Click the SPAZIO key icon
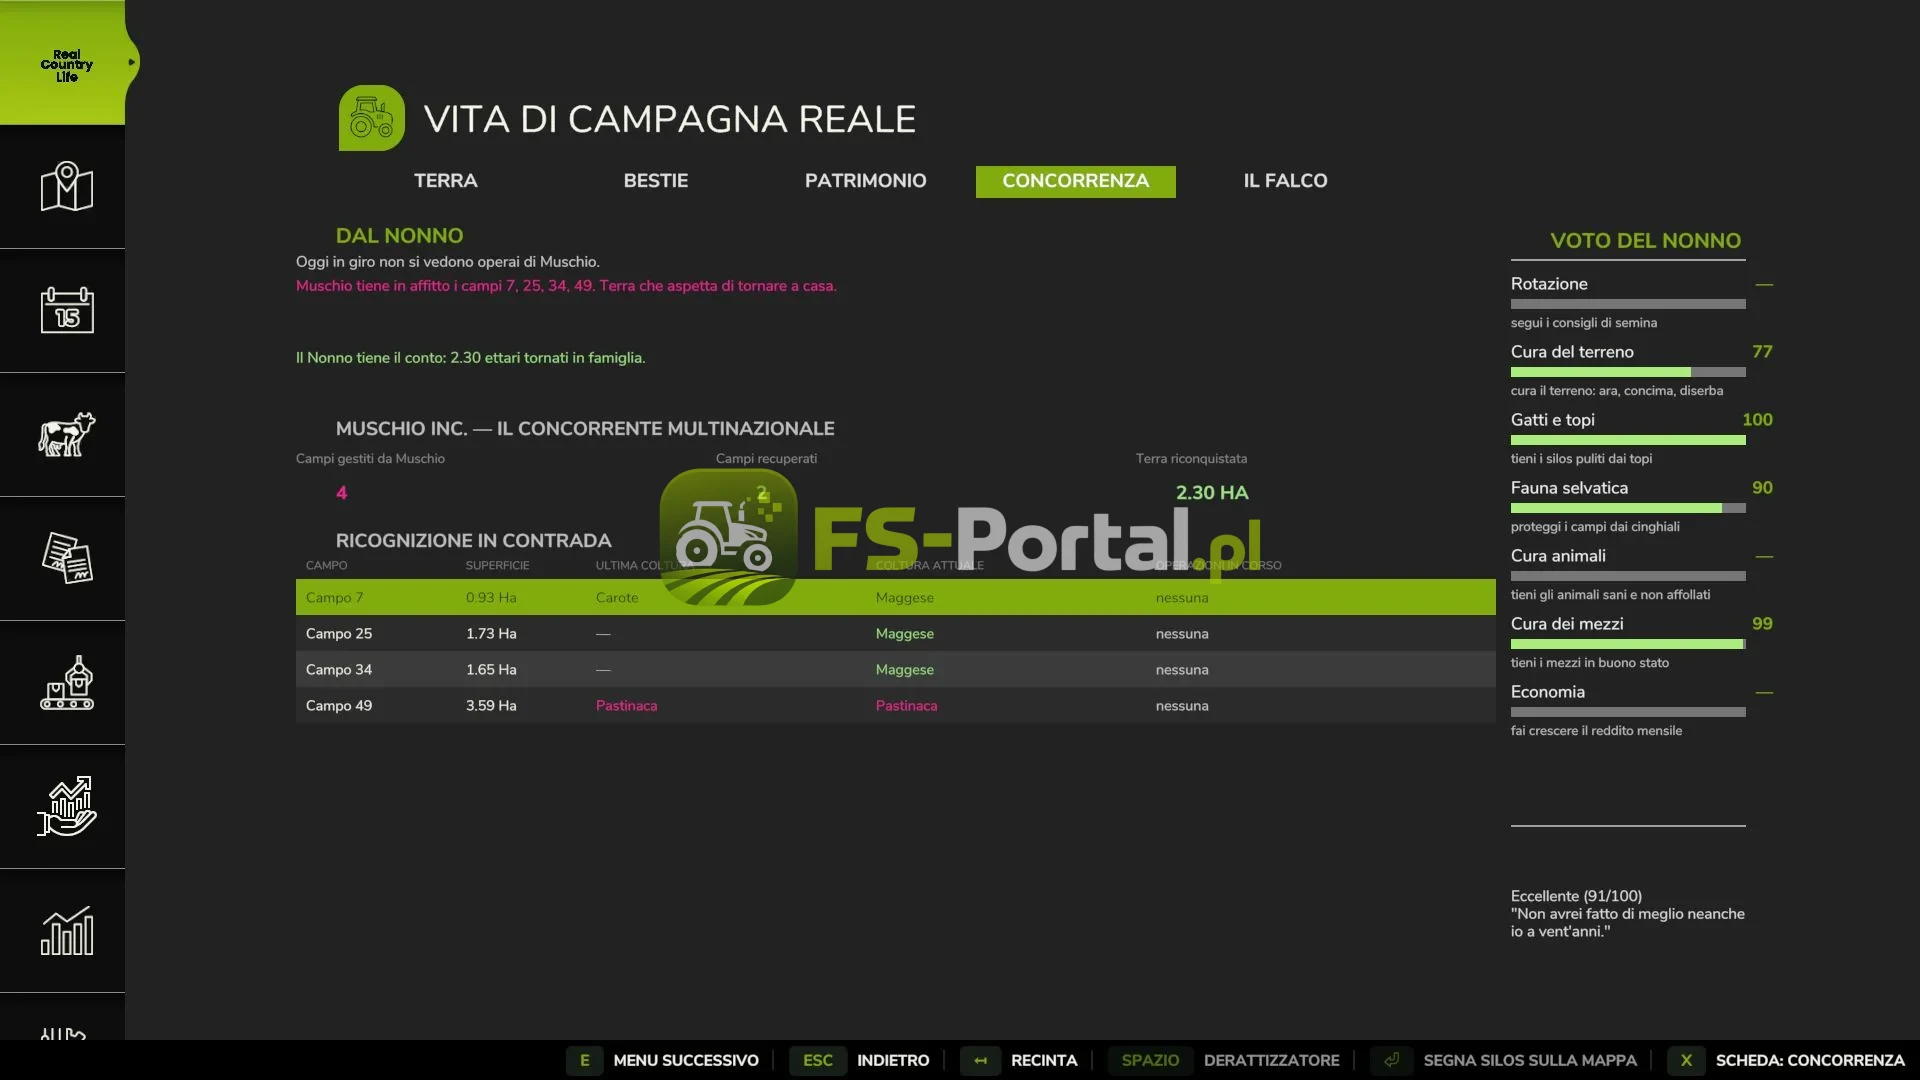Viewport: 1920px width, 1080px height. [1150, 1060]
